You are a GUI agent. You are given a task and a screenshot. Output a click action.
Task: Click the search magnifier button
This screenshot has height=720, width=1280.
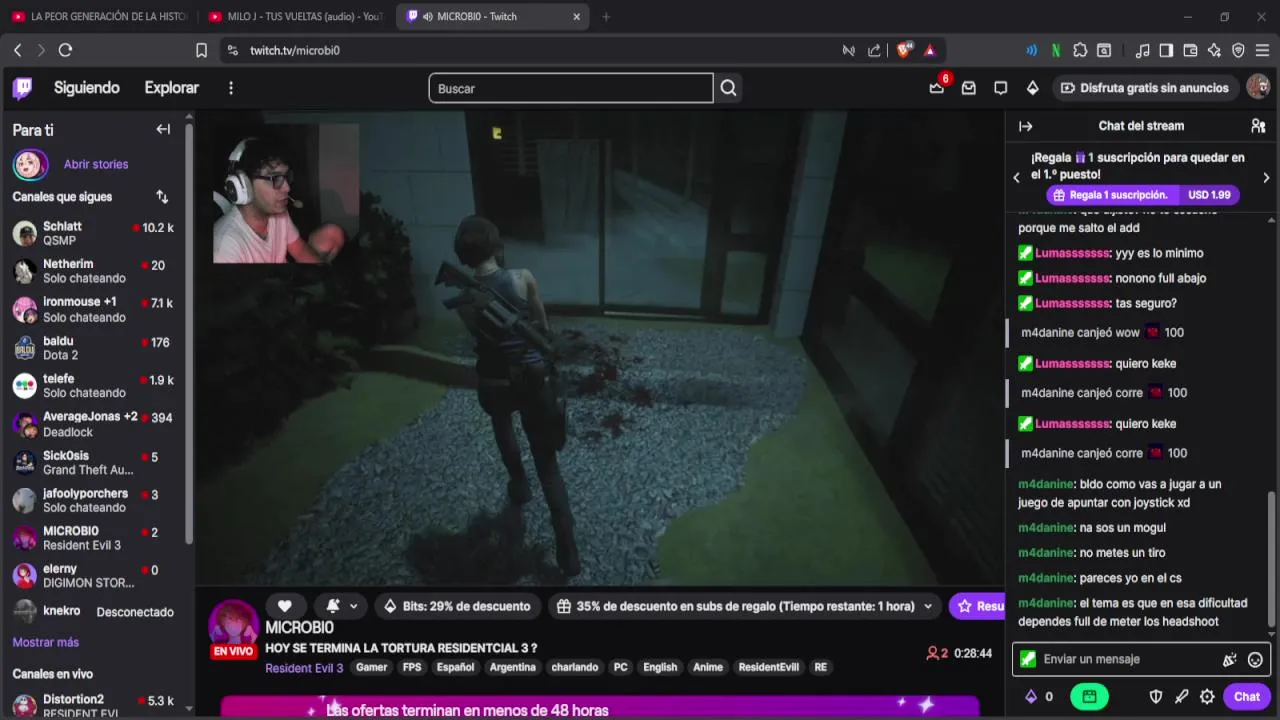coord(728,88)
